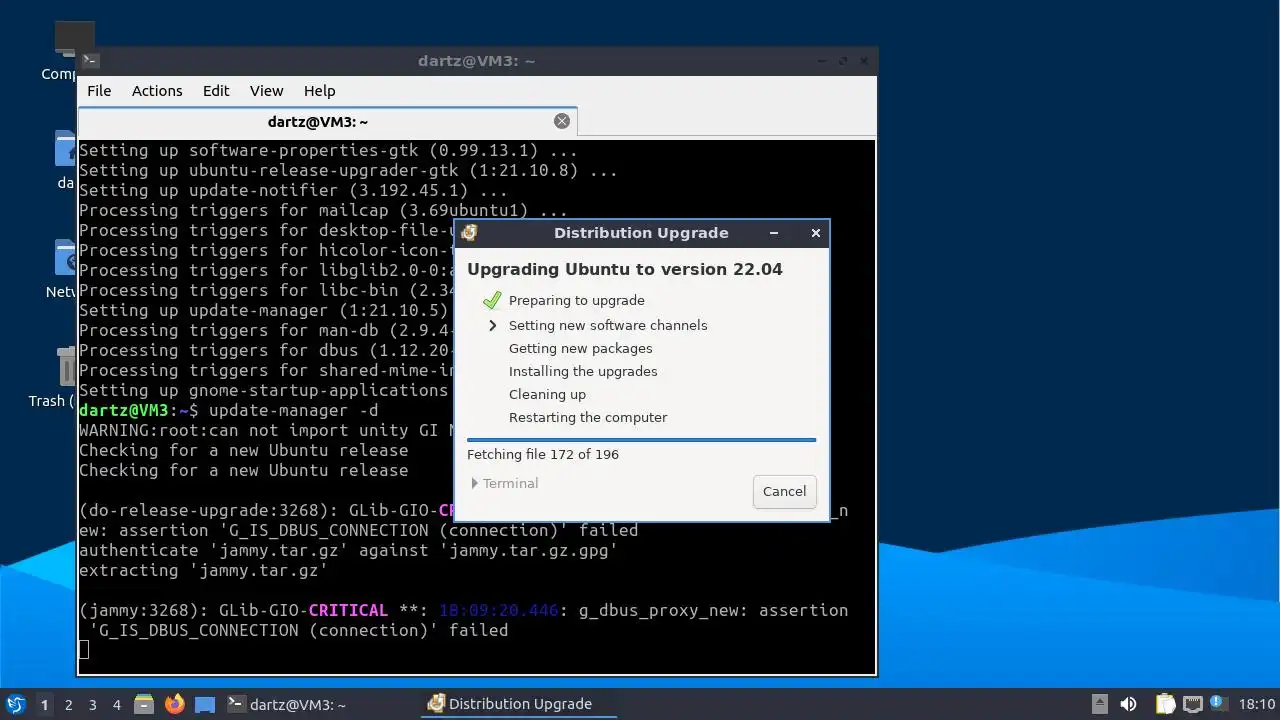Close the dartz@VM3 terminal tab
This screenshot has height=720, width=1280.
(562, 121)
